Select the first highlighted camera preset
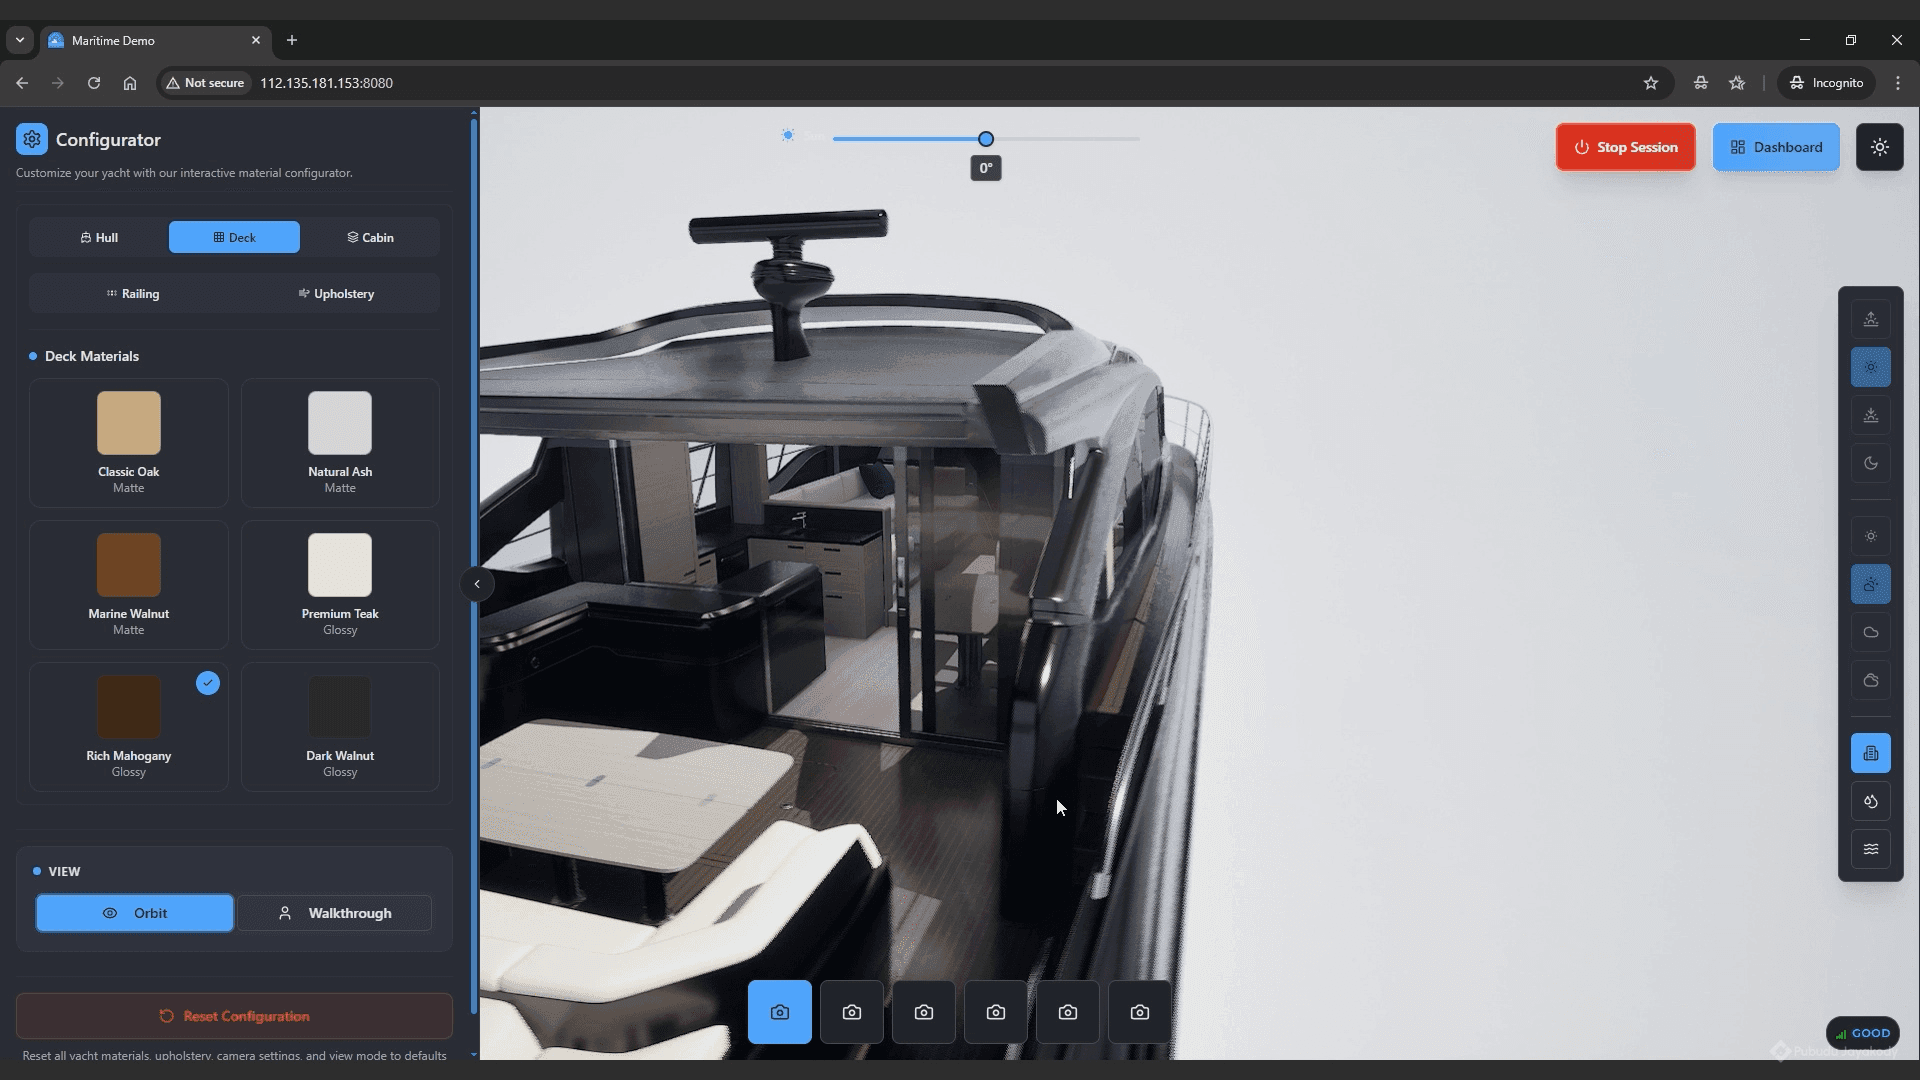Image resolution: width=1920 pixels, height=1080 pixels. point(780,1012)
